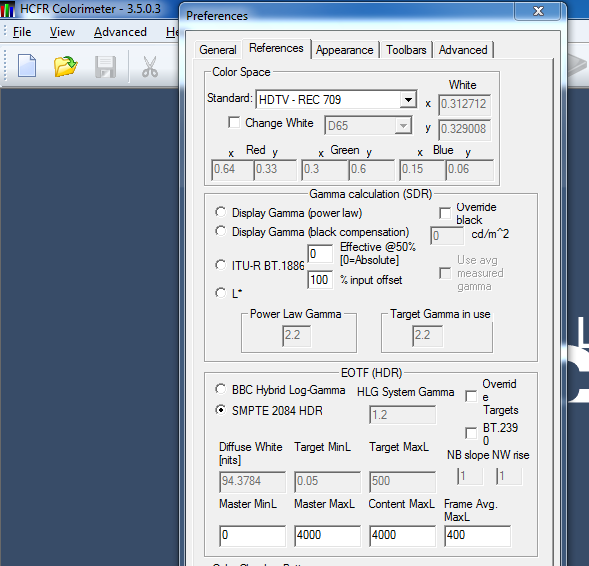Viewport: 589px width, 566px height.
Task: Click the Master MinL input field
Action: [x=252, y=536]
